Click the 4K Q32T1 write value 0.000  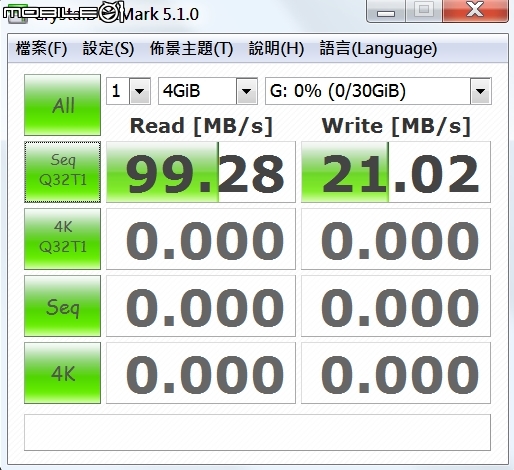pyautogui.click(x=396, y=239)
